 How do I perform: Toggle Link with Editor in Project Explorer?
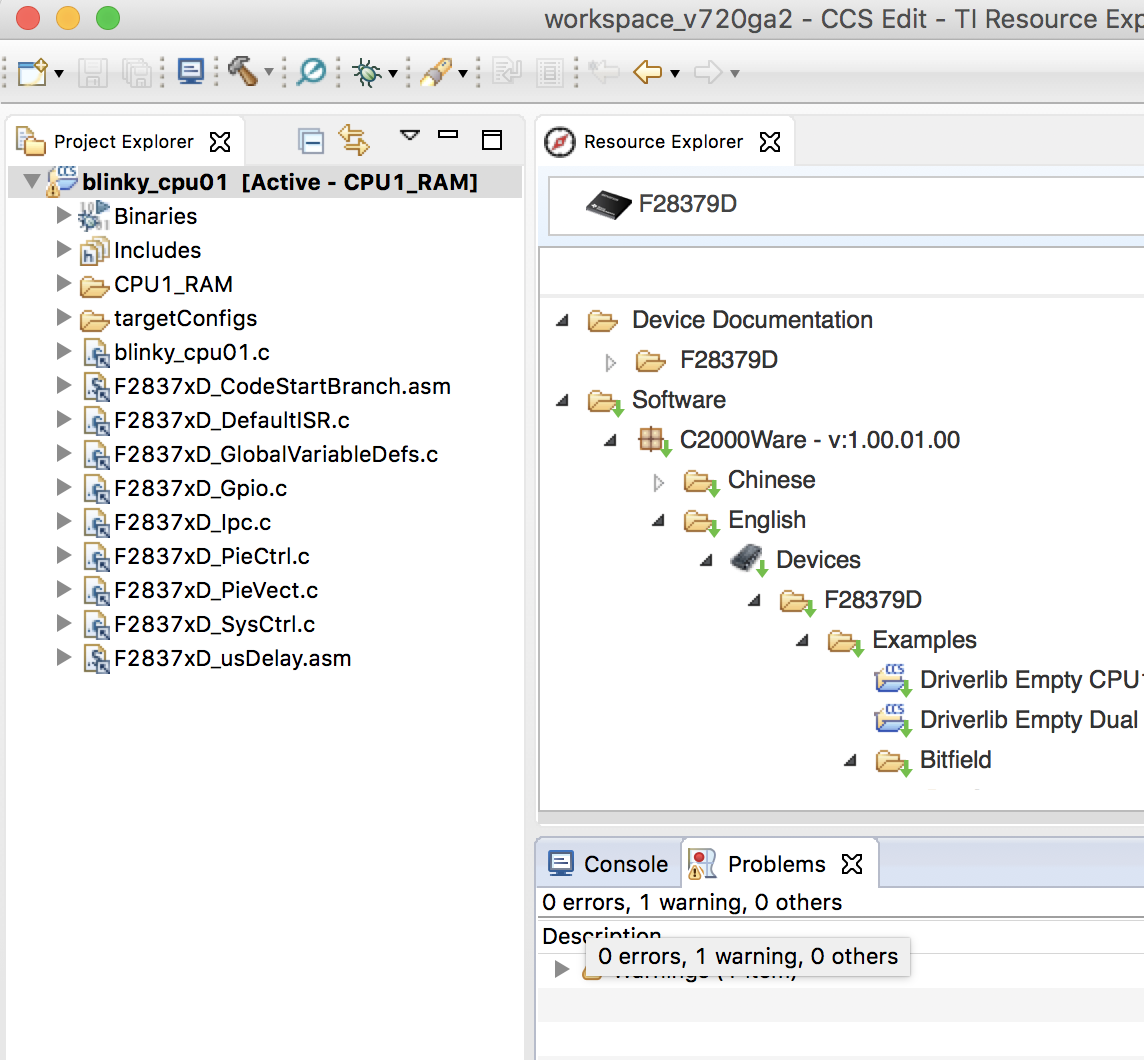[x=355, y=139]
